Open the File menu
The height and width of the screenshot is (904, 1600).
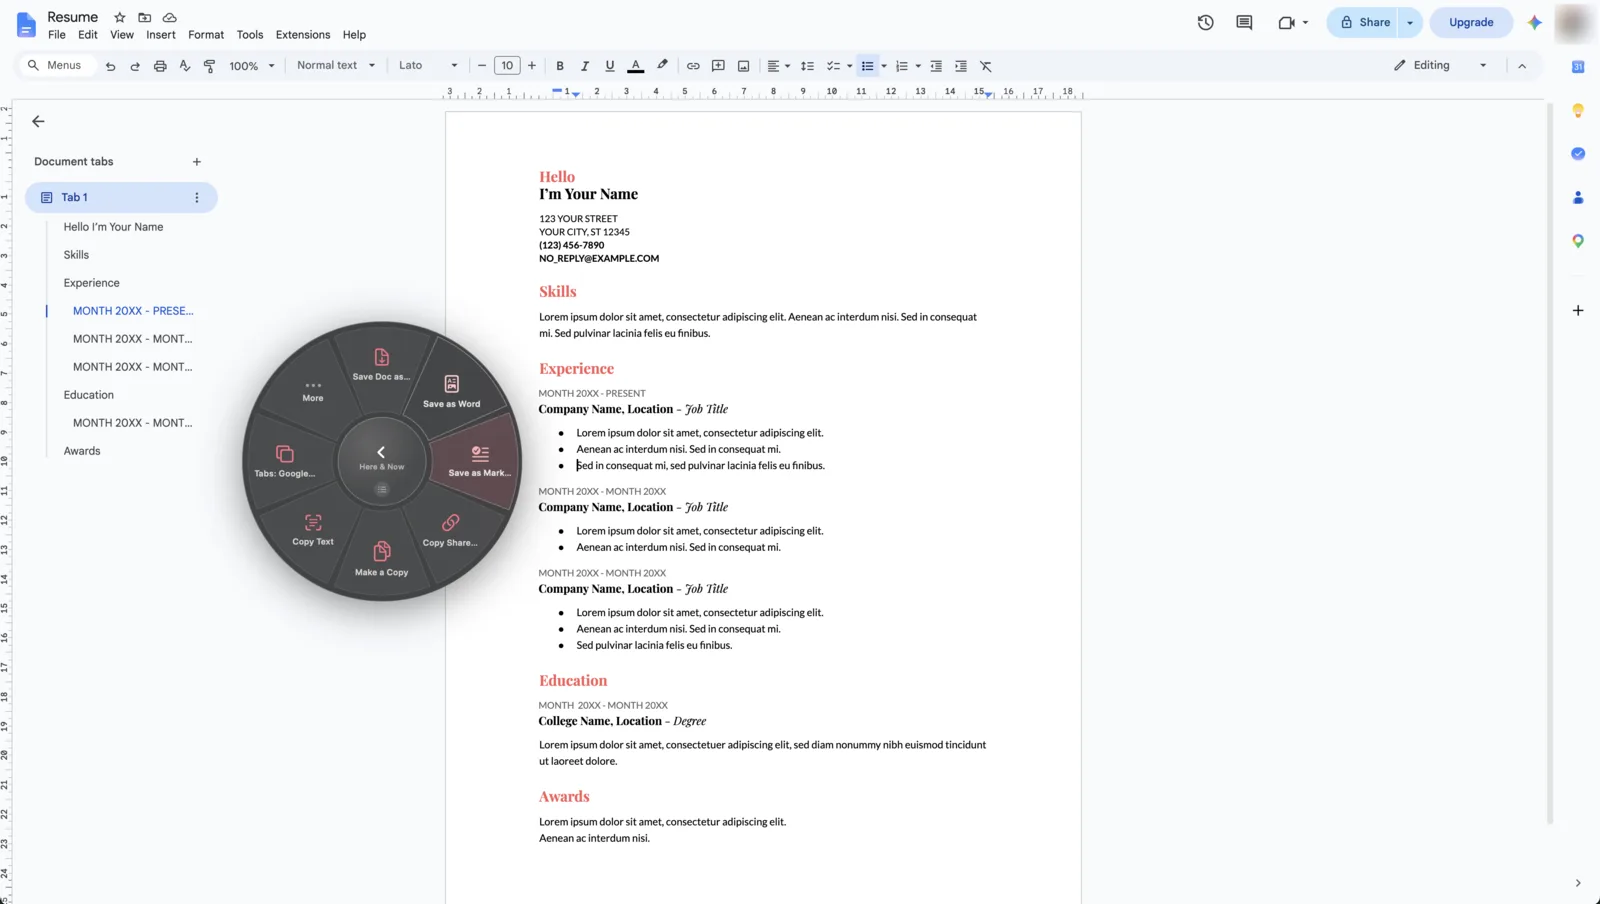[x=57, y=35]
